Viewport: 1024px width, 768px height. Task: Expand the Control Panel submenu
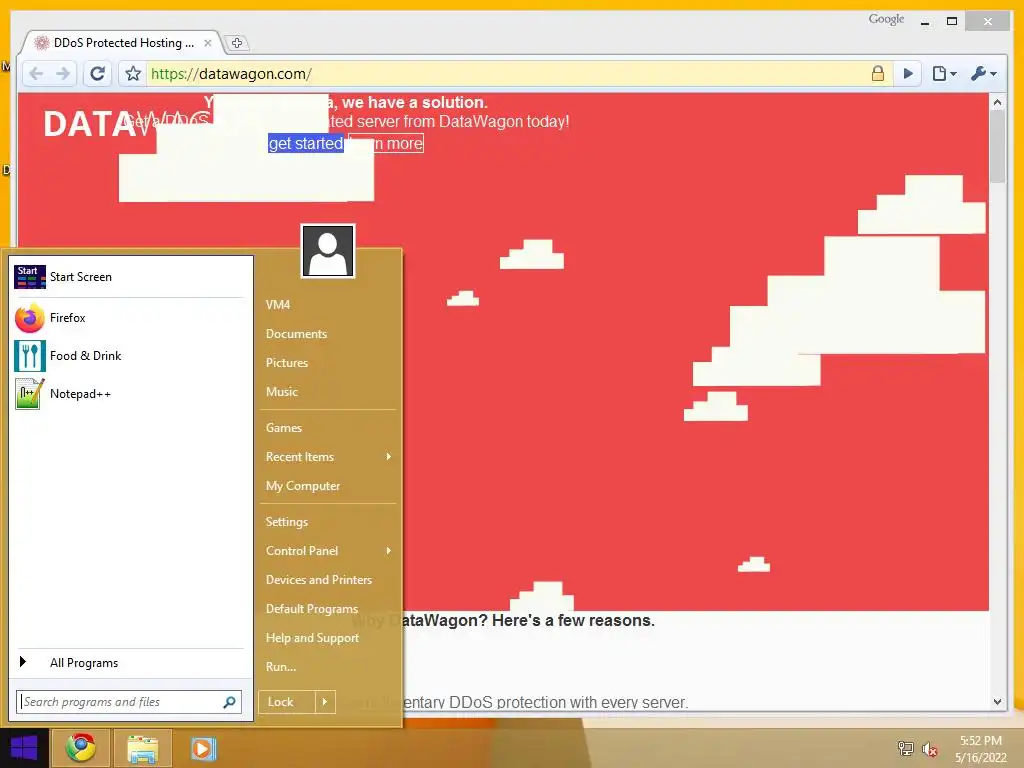[x=328, y=551]
